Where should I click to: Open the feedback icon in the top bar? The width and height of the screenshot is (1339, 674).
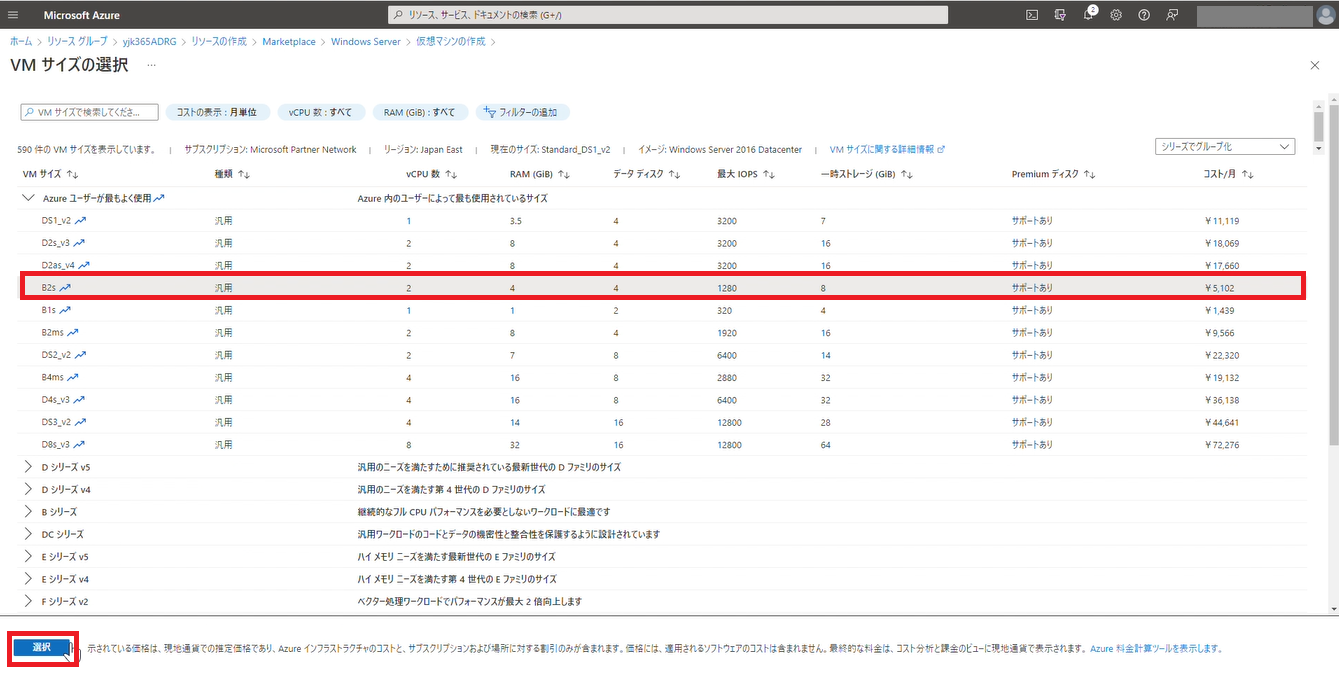point(1172,15)
